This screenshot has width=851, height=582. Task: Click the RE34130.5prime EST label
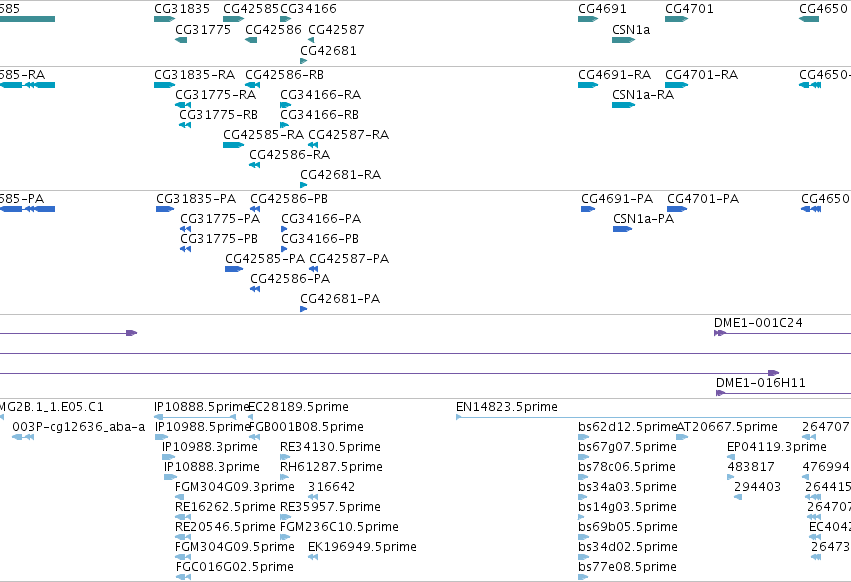point(330,447)
